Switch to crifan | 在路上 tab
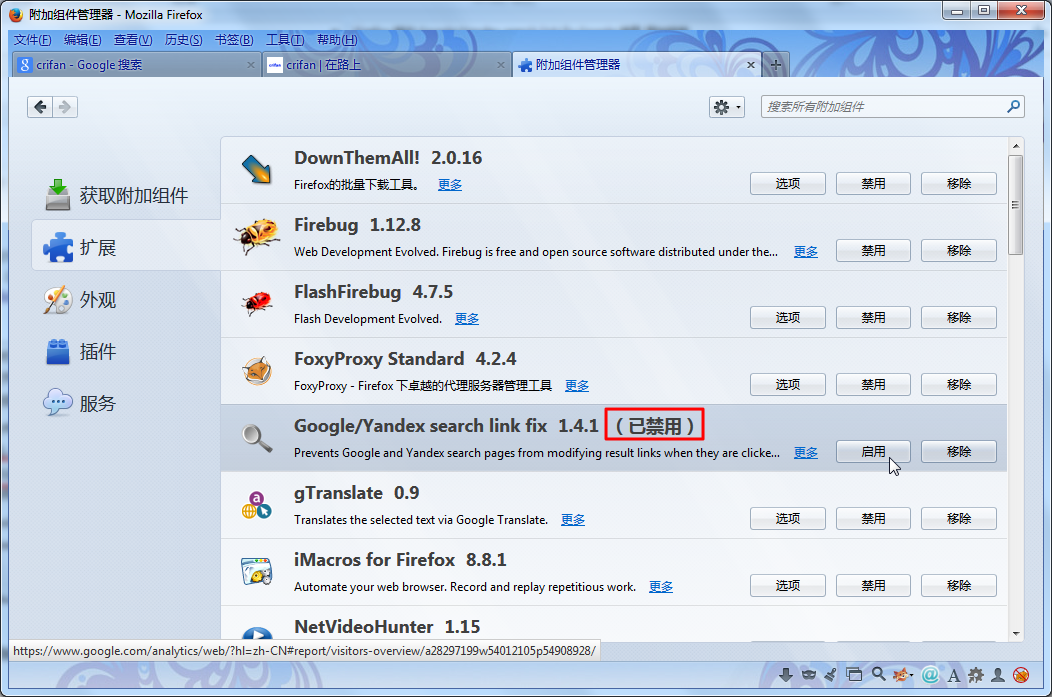Image resolution: width=1052 pixels, height=697 pixels. [386, 64]
